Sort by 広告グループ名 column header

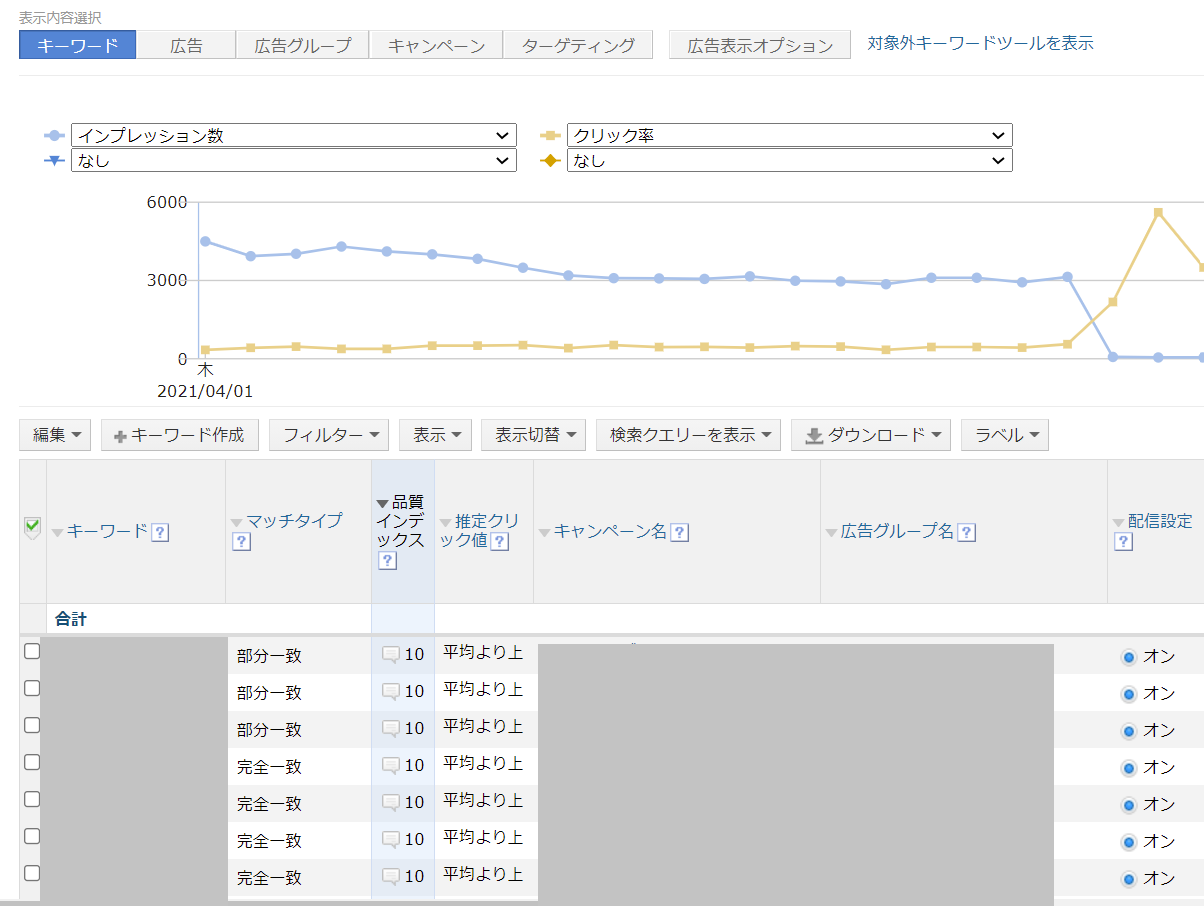tap(897, 532)
